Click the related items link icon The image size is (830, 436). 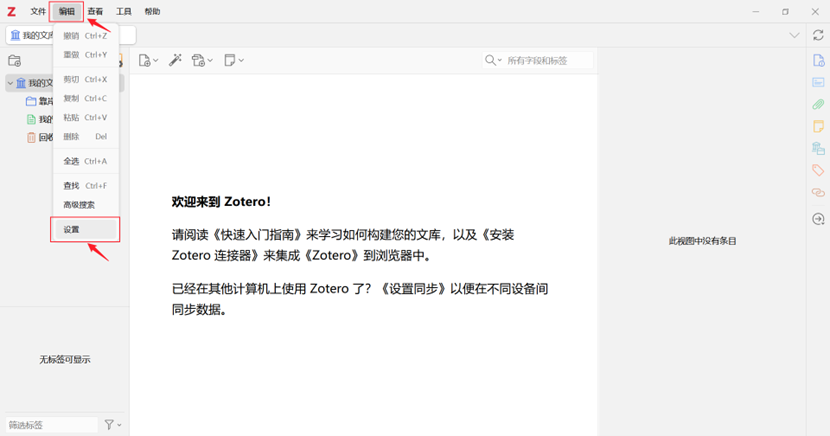point(818,192)
